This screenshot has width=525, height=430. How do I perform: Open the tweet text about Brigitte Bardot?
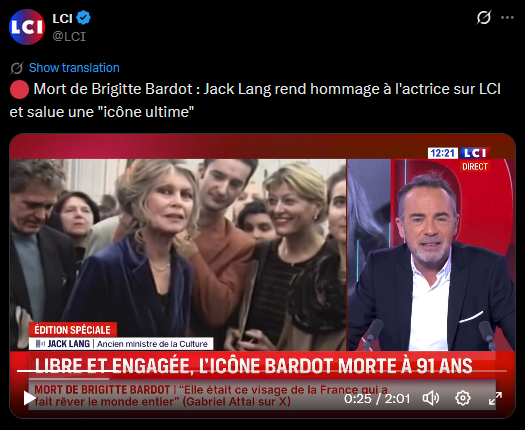click(x=255, y=100)
